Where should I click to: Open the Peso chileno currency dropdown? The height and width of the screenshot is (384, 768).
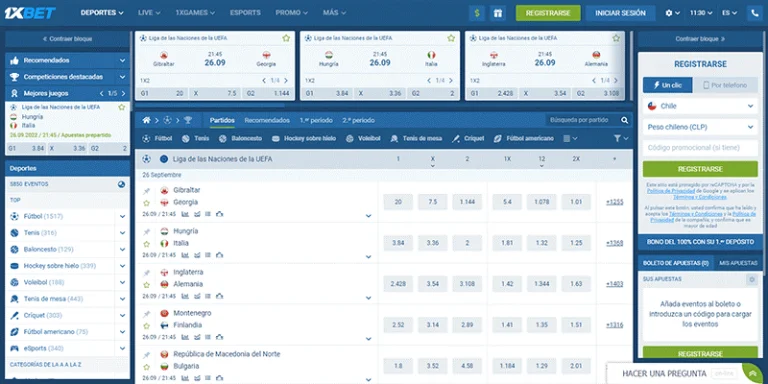pos(700,127)
